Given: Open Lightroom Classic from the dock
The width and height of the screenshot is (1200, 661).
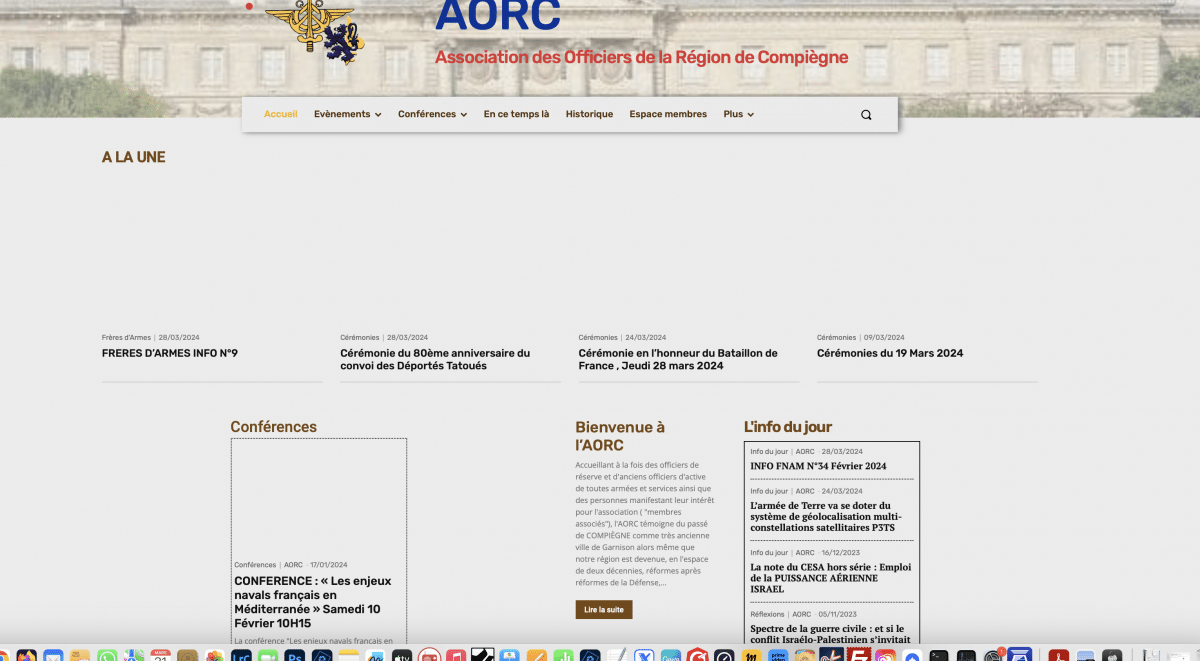Looking at the screenshot, I should [x=241, y=656].
